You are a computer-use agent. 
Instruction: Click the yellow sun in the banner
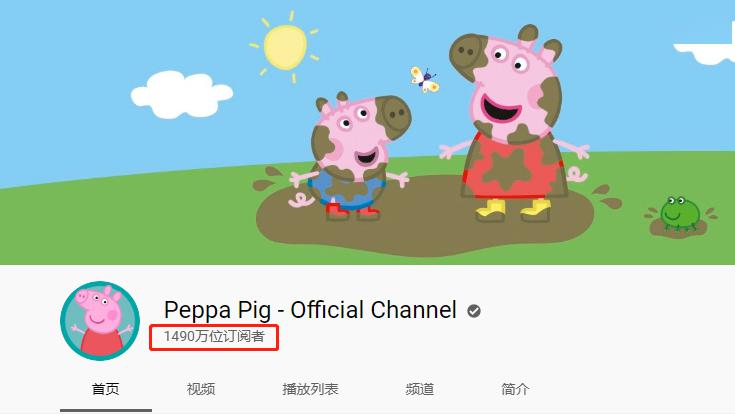(x=285, y=47)
